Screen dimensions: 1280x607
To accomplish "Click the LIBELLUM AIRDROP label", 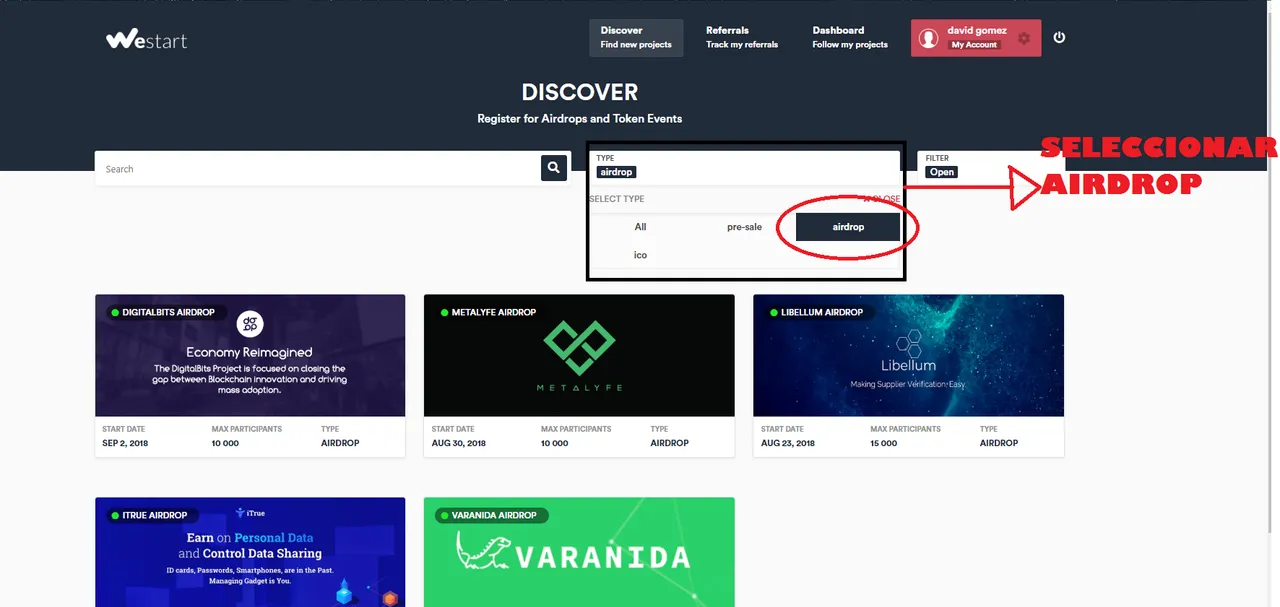I will click(x=822, y=312).
